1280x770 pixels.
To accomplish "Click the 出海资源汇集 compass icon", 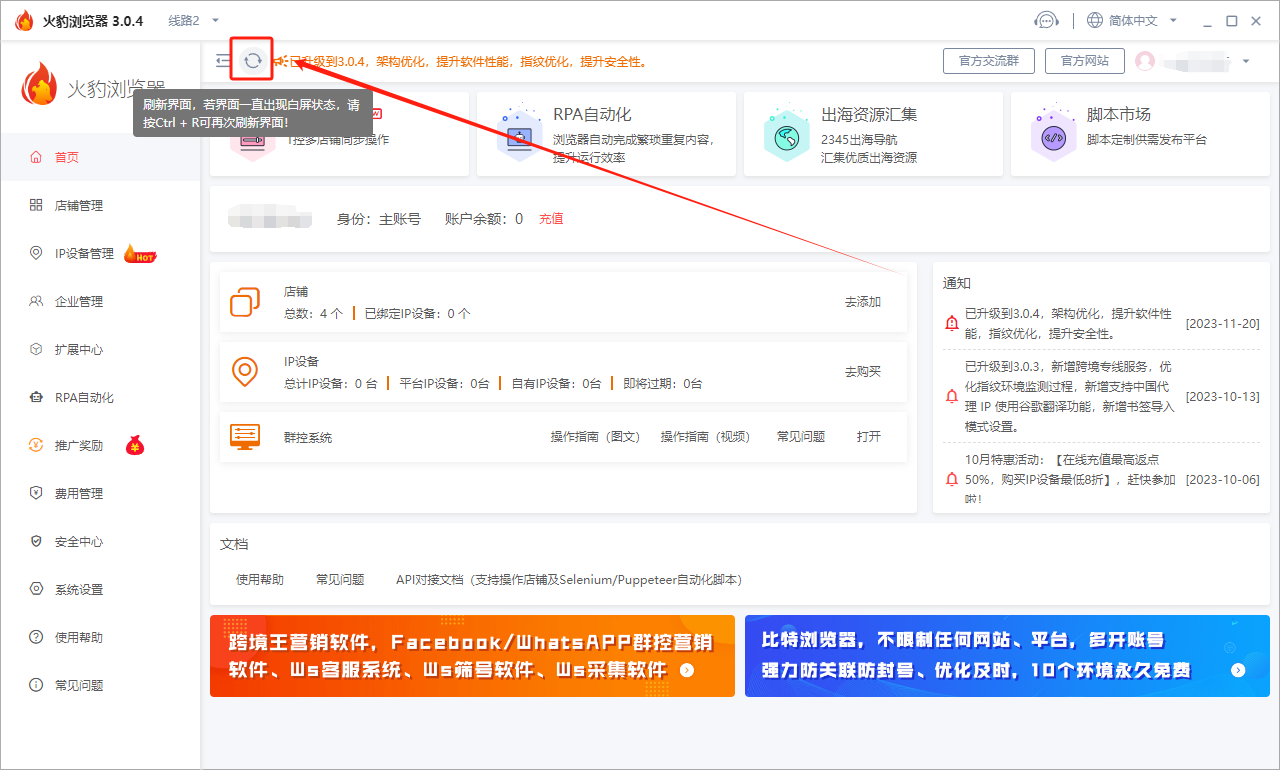I will click(786, 137).
